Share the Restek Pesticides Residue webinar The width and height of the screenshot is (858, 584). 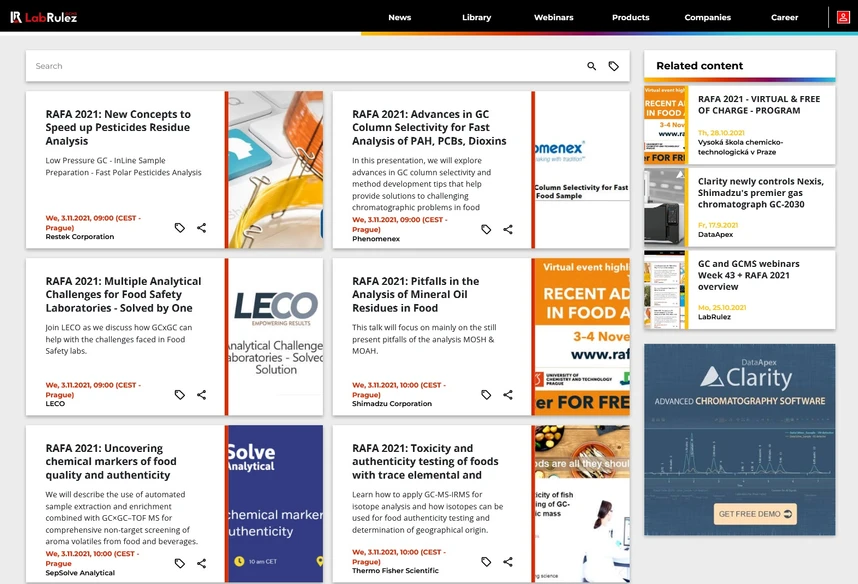point(201,228)
